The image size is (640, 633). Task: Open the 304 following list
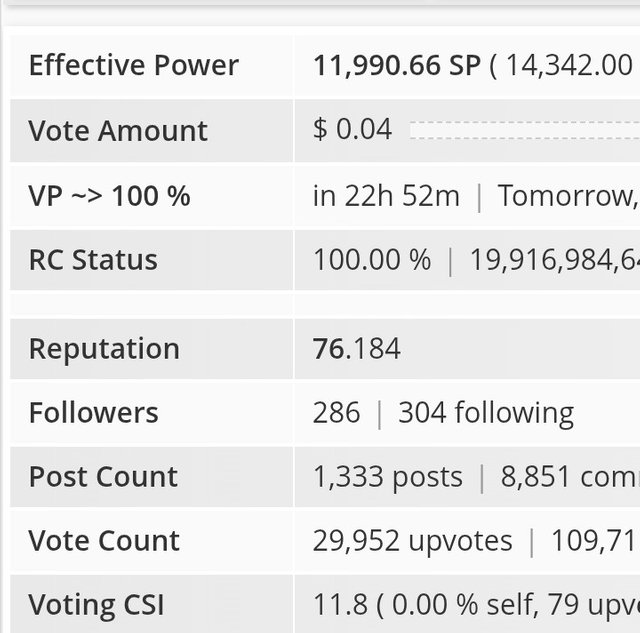pyautogui.click(x=486, y=413)
